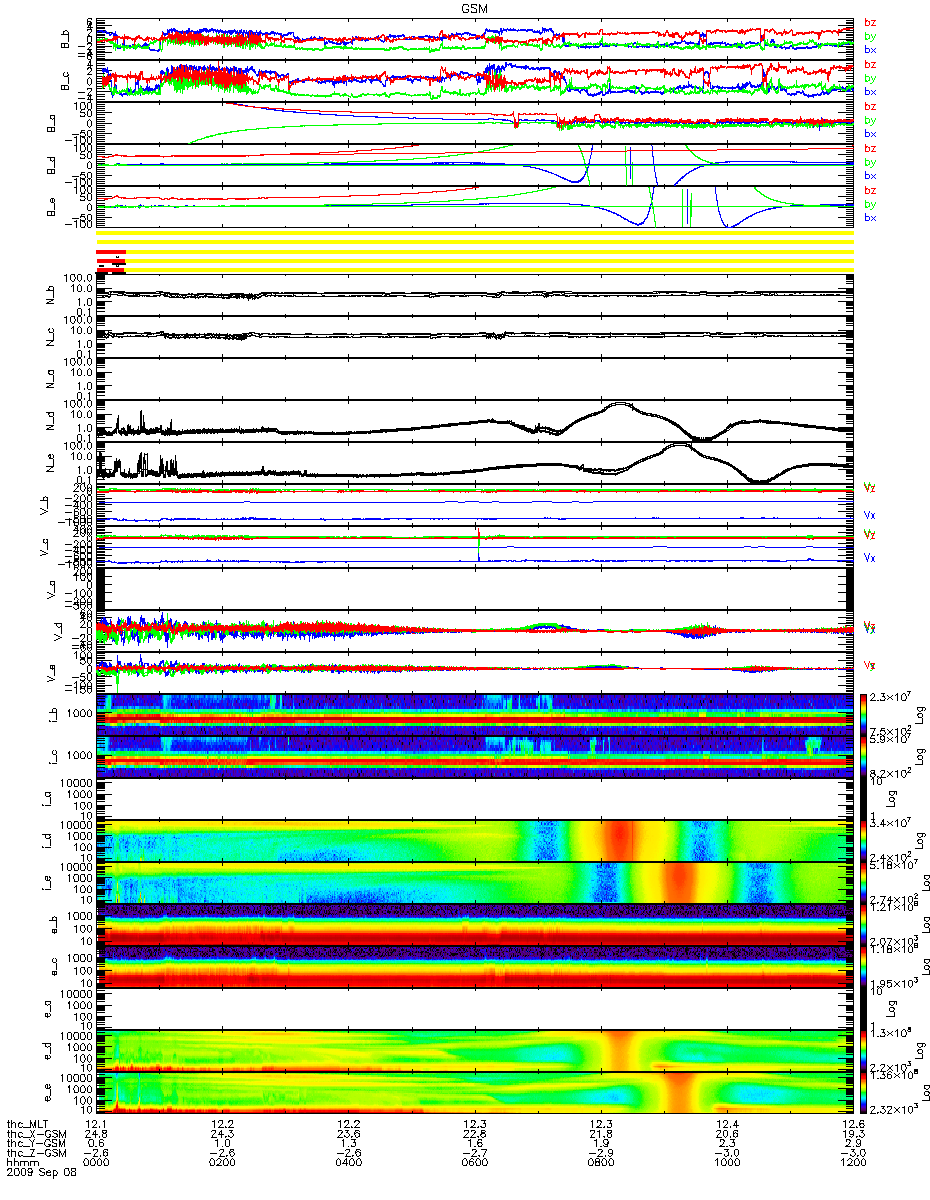Click the 0800 time tick label

[600, 1164]
